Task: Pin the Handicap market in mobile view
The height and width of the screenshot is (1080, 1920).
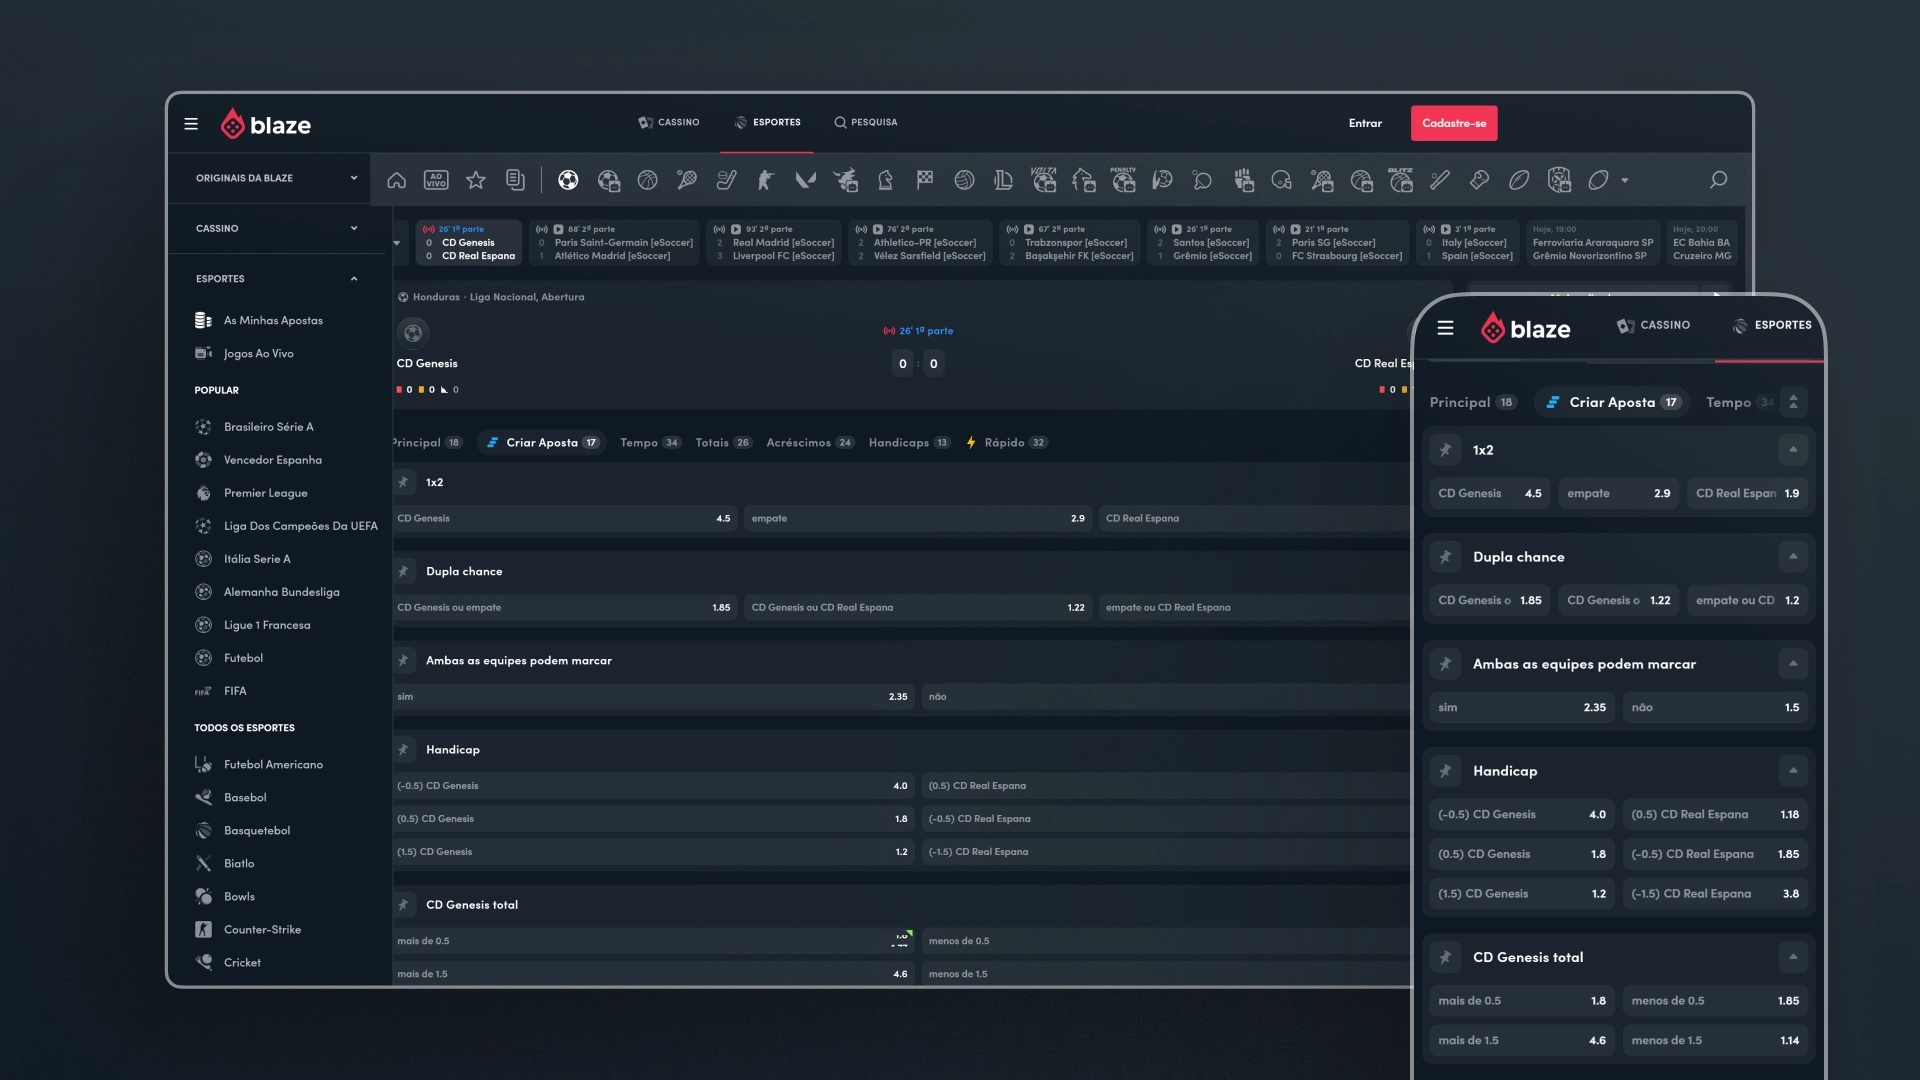Action: tap(1445, 771)
